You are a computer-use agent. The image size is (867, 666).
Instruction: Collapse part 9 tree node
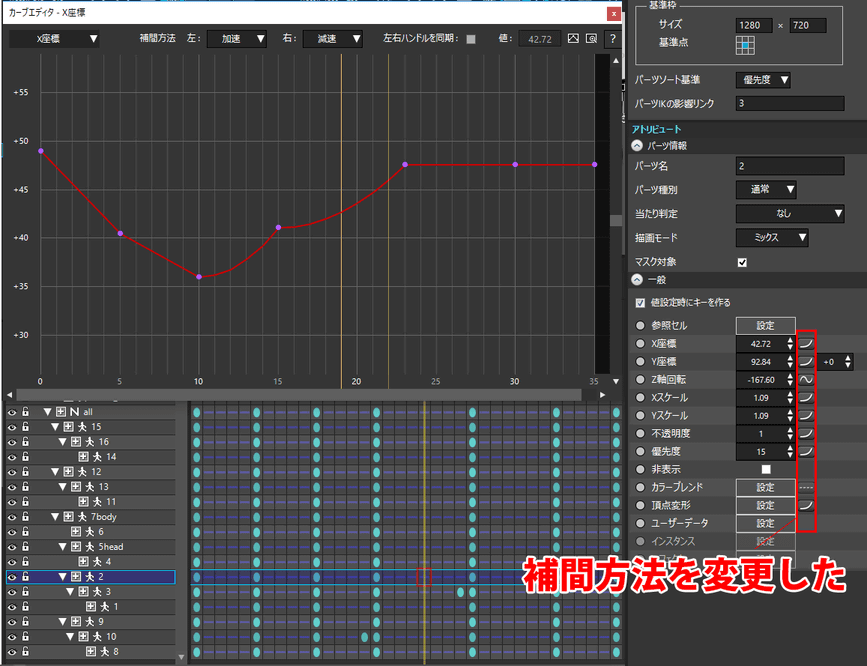(62, 622)
